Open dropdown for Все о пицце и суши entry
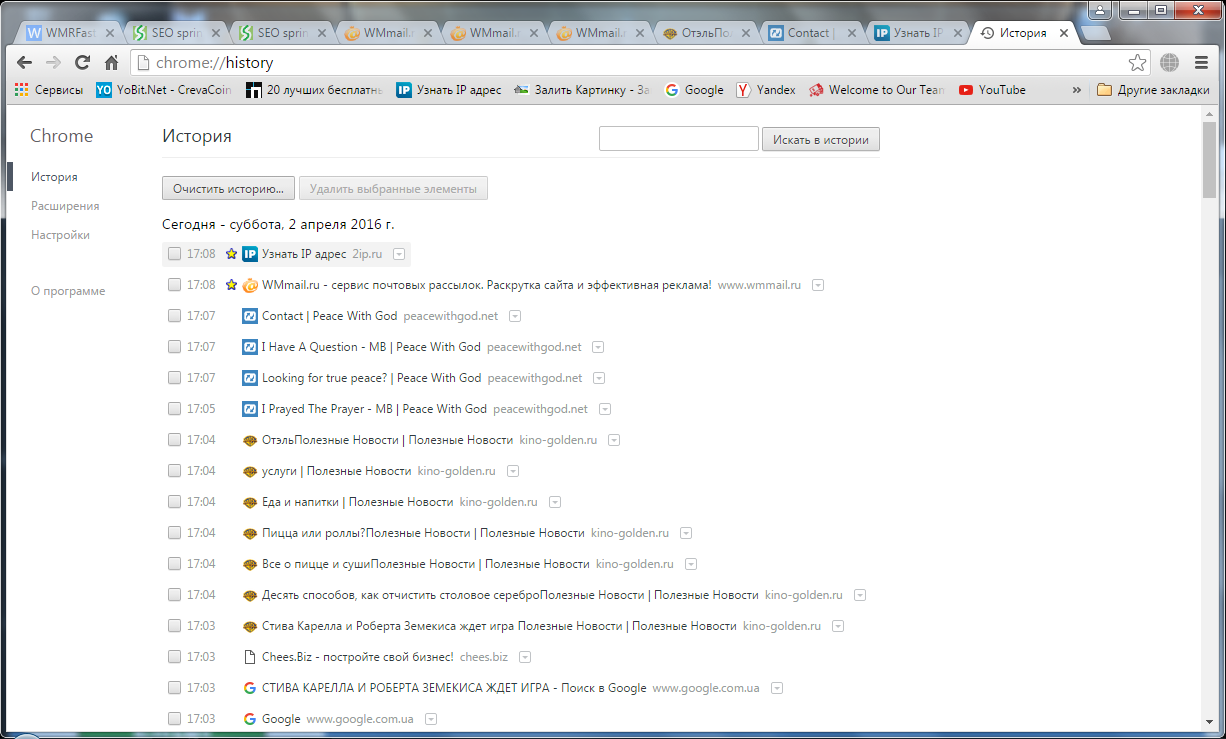This screenshot has height=739, width=1226. click(691, 565)
